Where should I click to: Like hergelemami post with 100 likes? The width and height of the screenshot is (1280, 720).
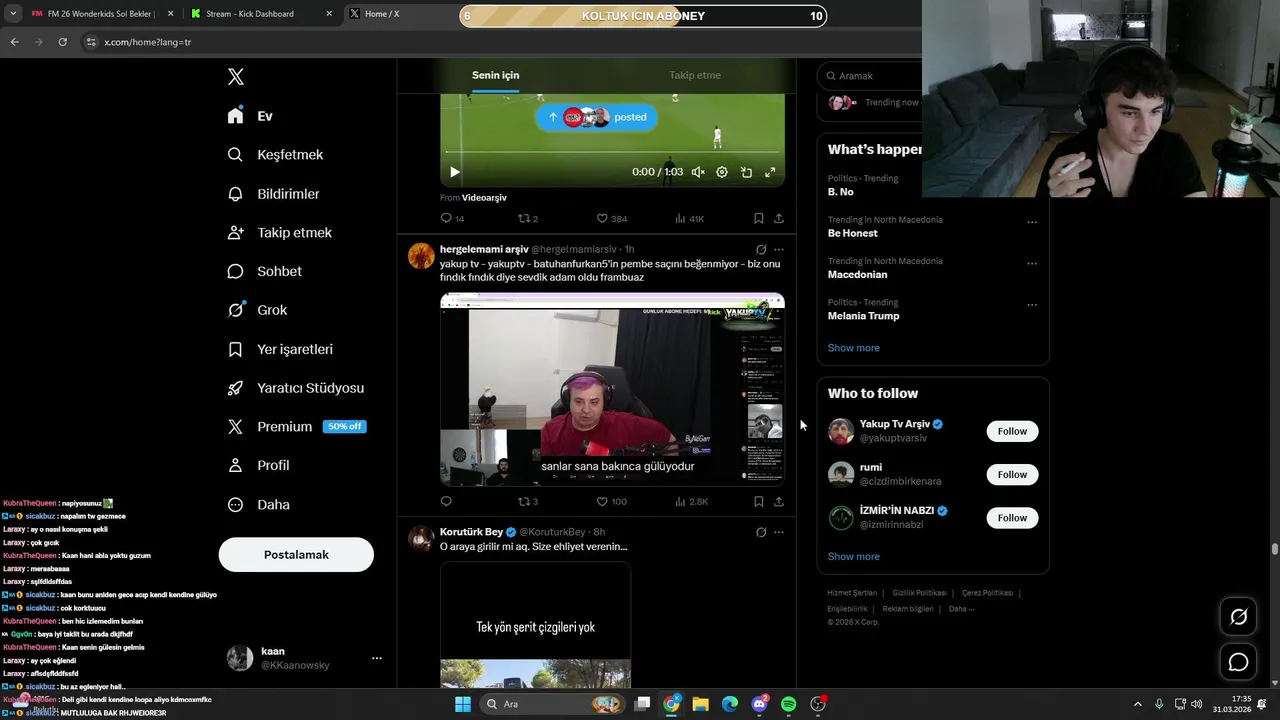click(x=611, y=502)
